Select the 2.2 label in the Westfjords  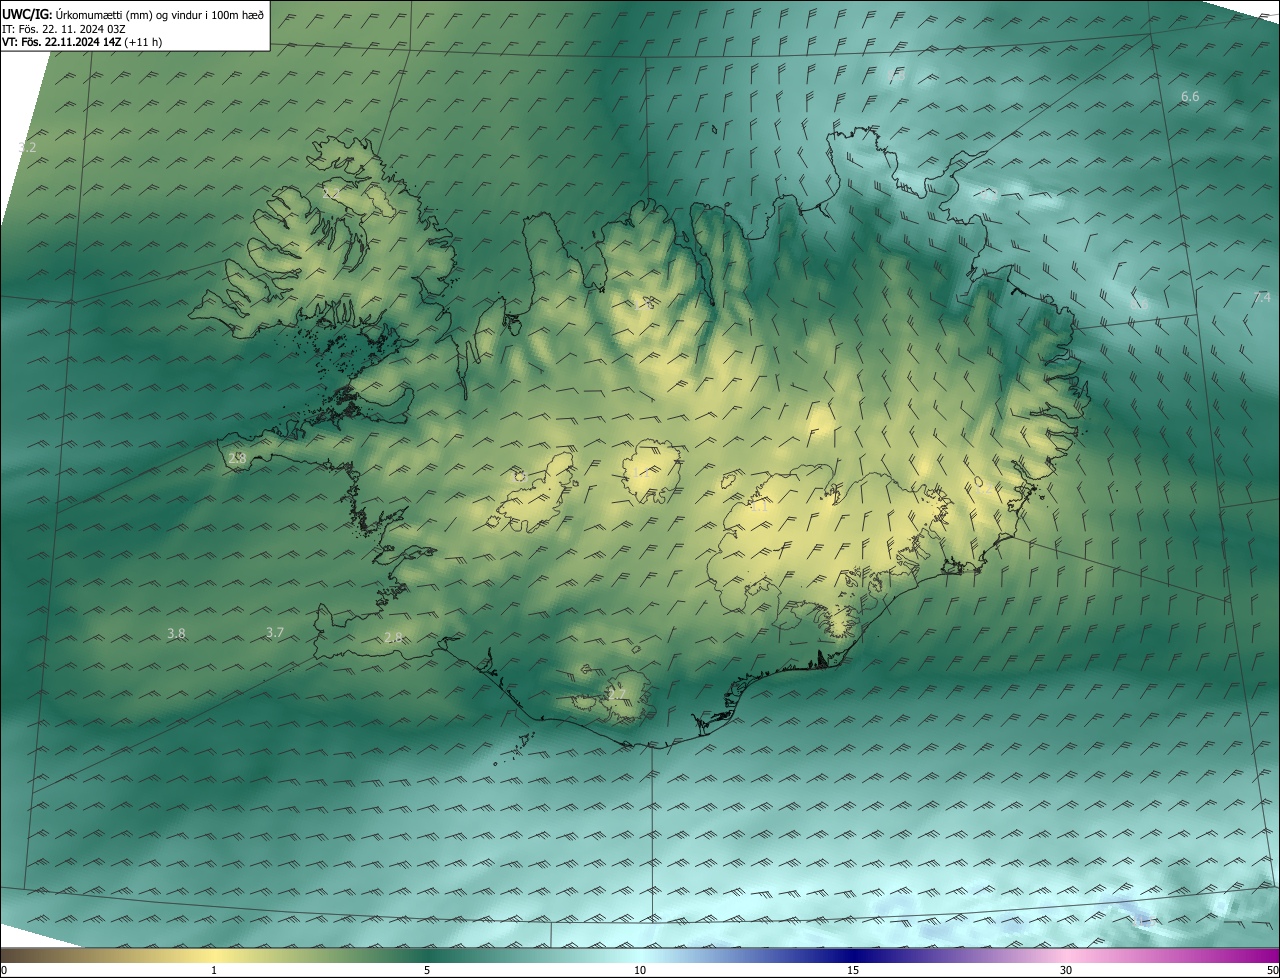[x=332, y=194]
